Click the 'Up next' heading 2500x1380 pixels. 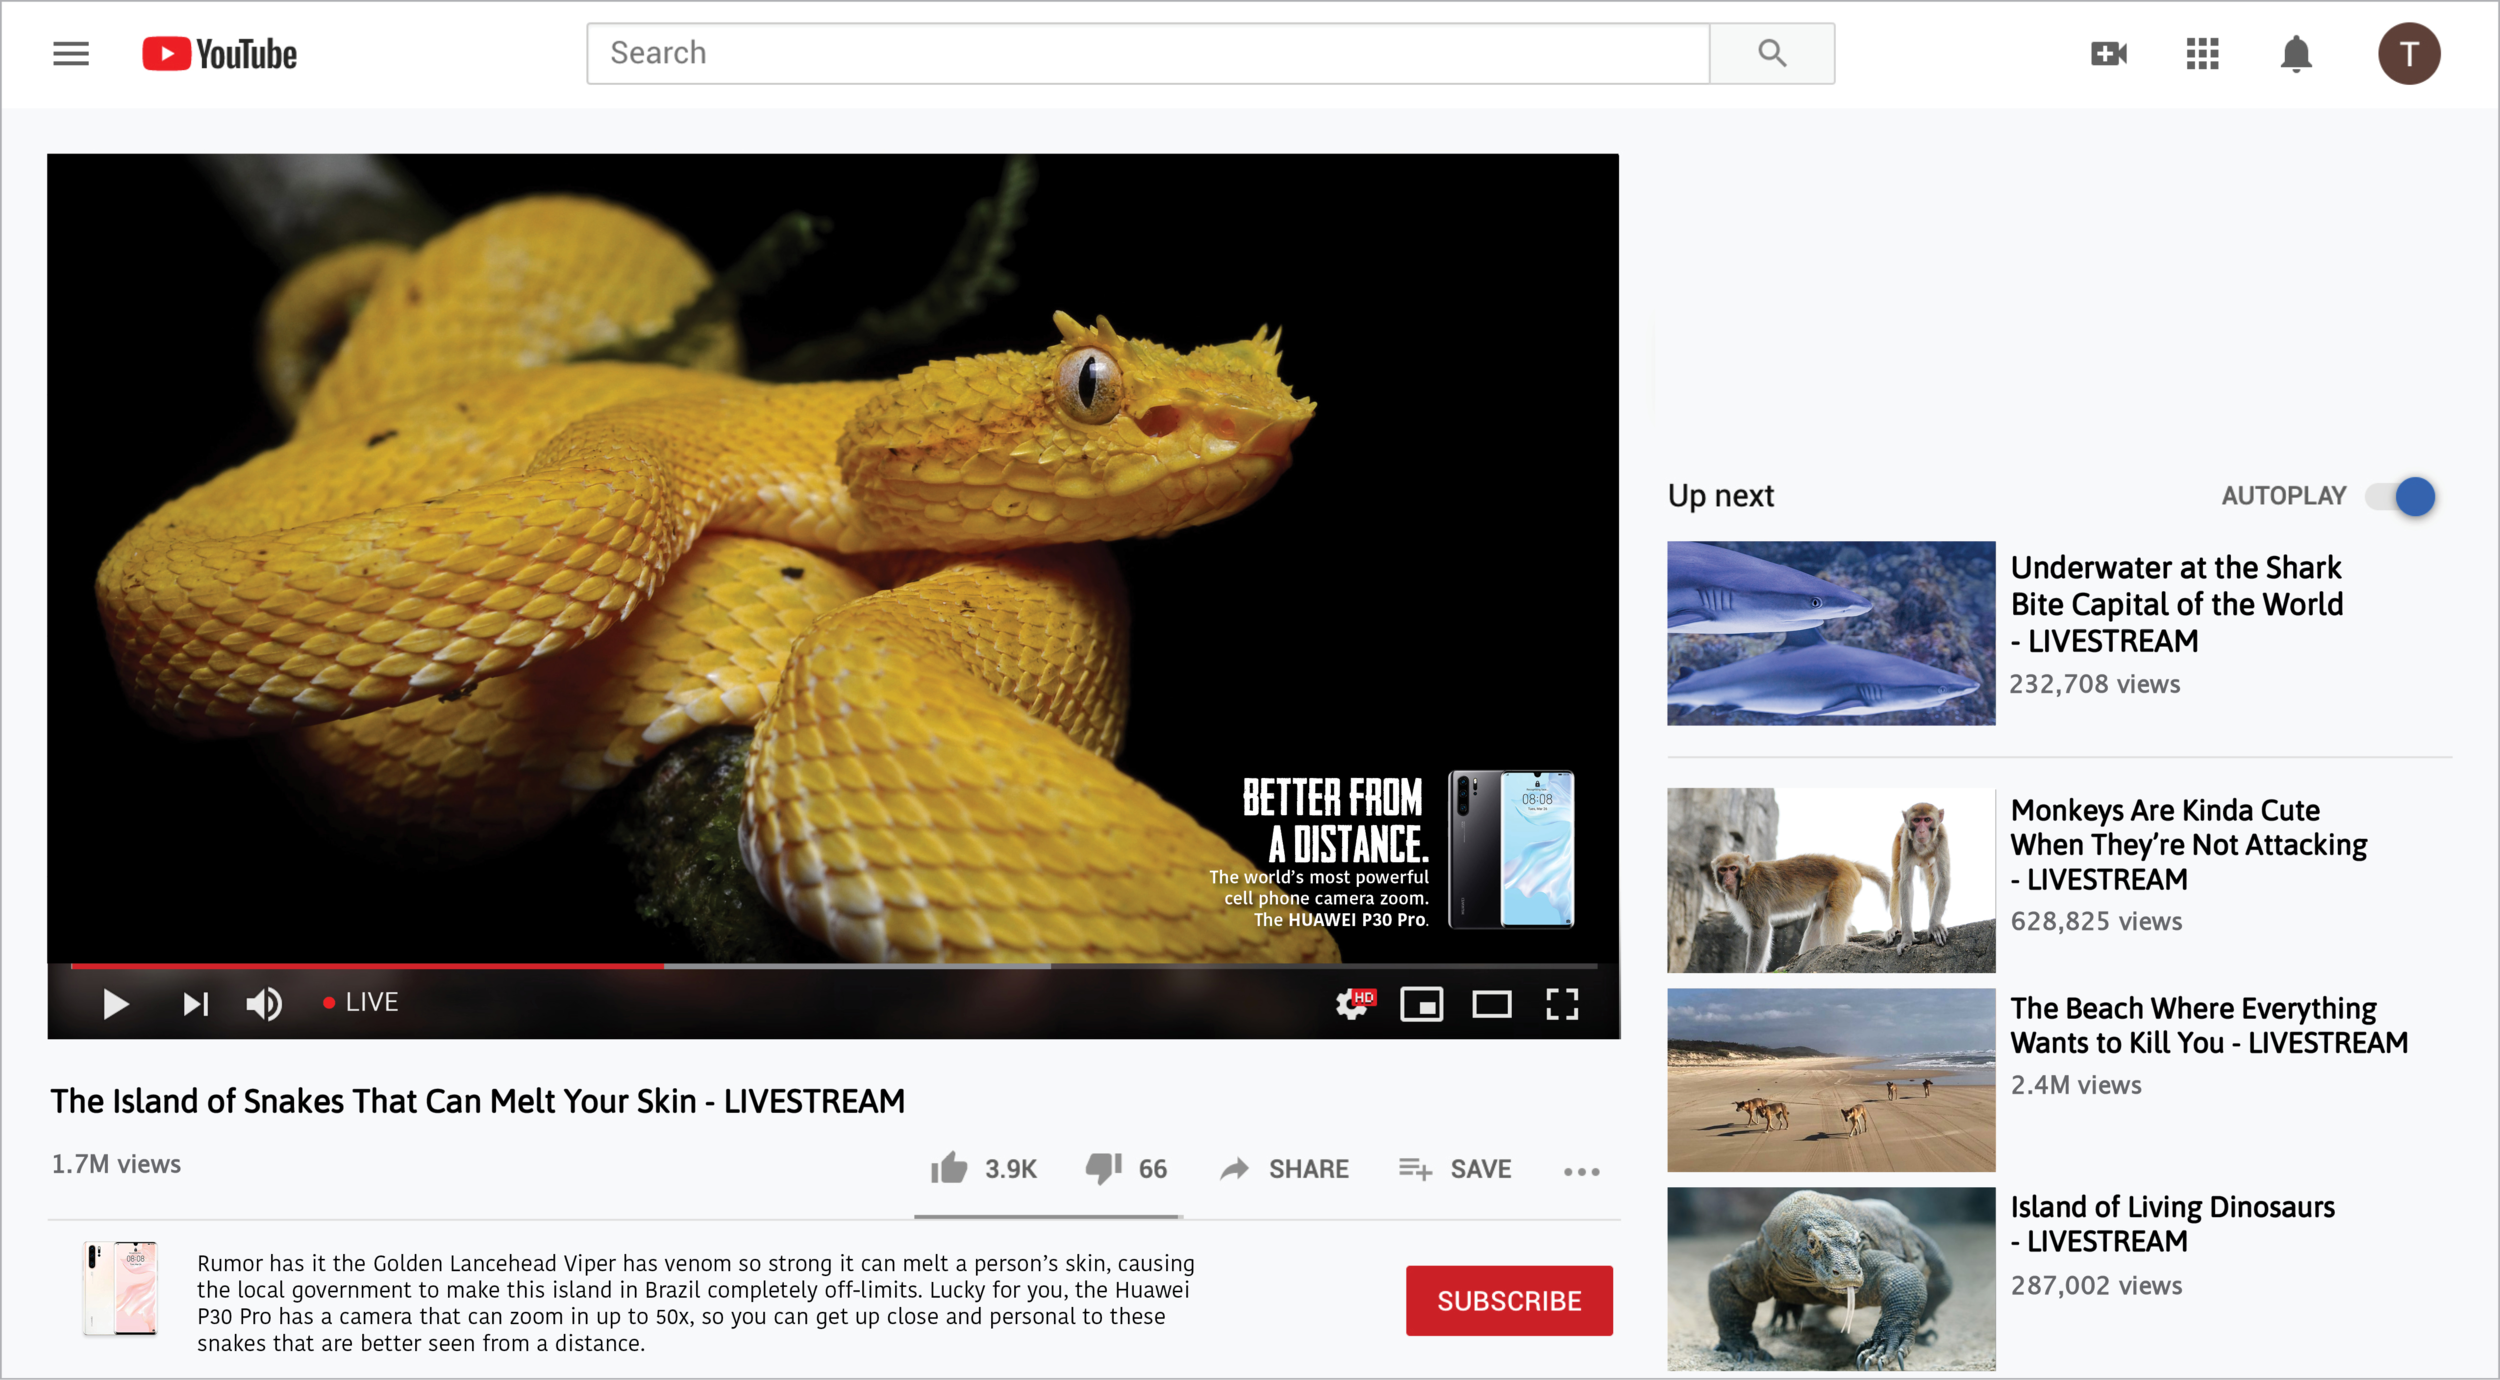click(1720, 496)
